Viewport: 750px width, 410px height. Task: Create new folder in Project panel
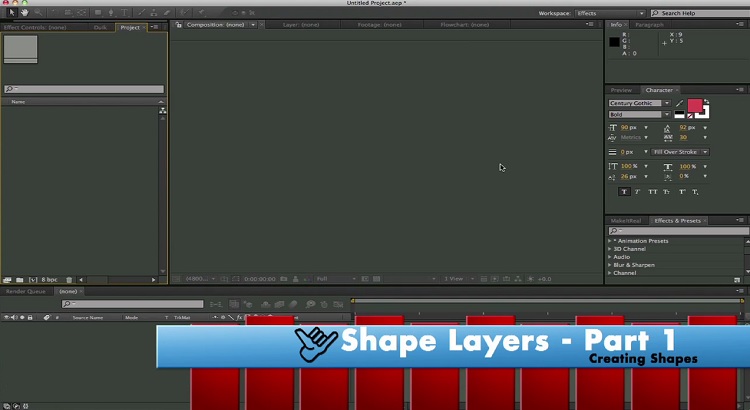[20, 280]
